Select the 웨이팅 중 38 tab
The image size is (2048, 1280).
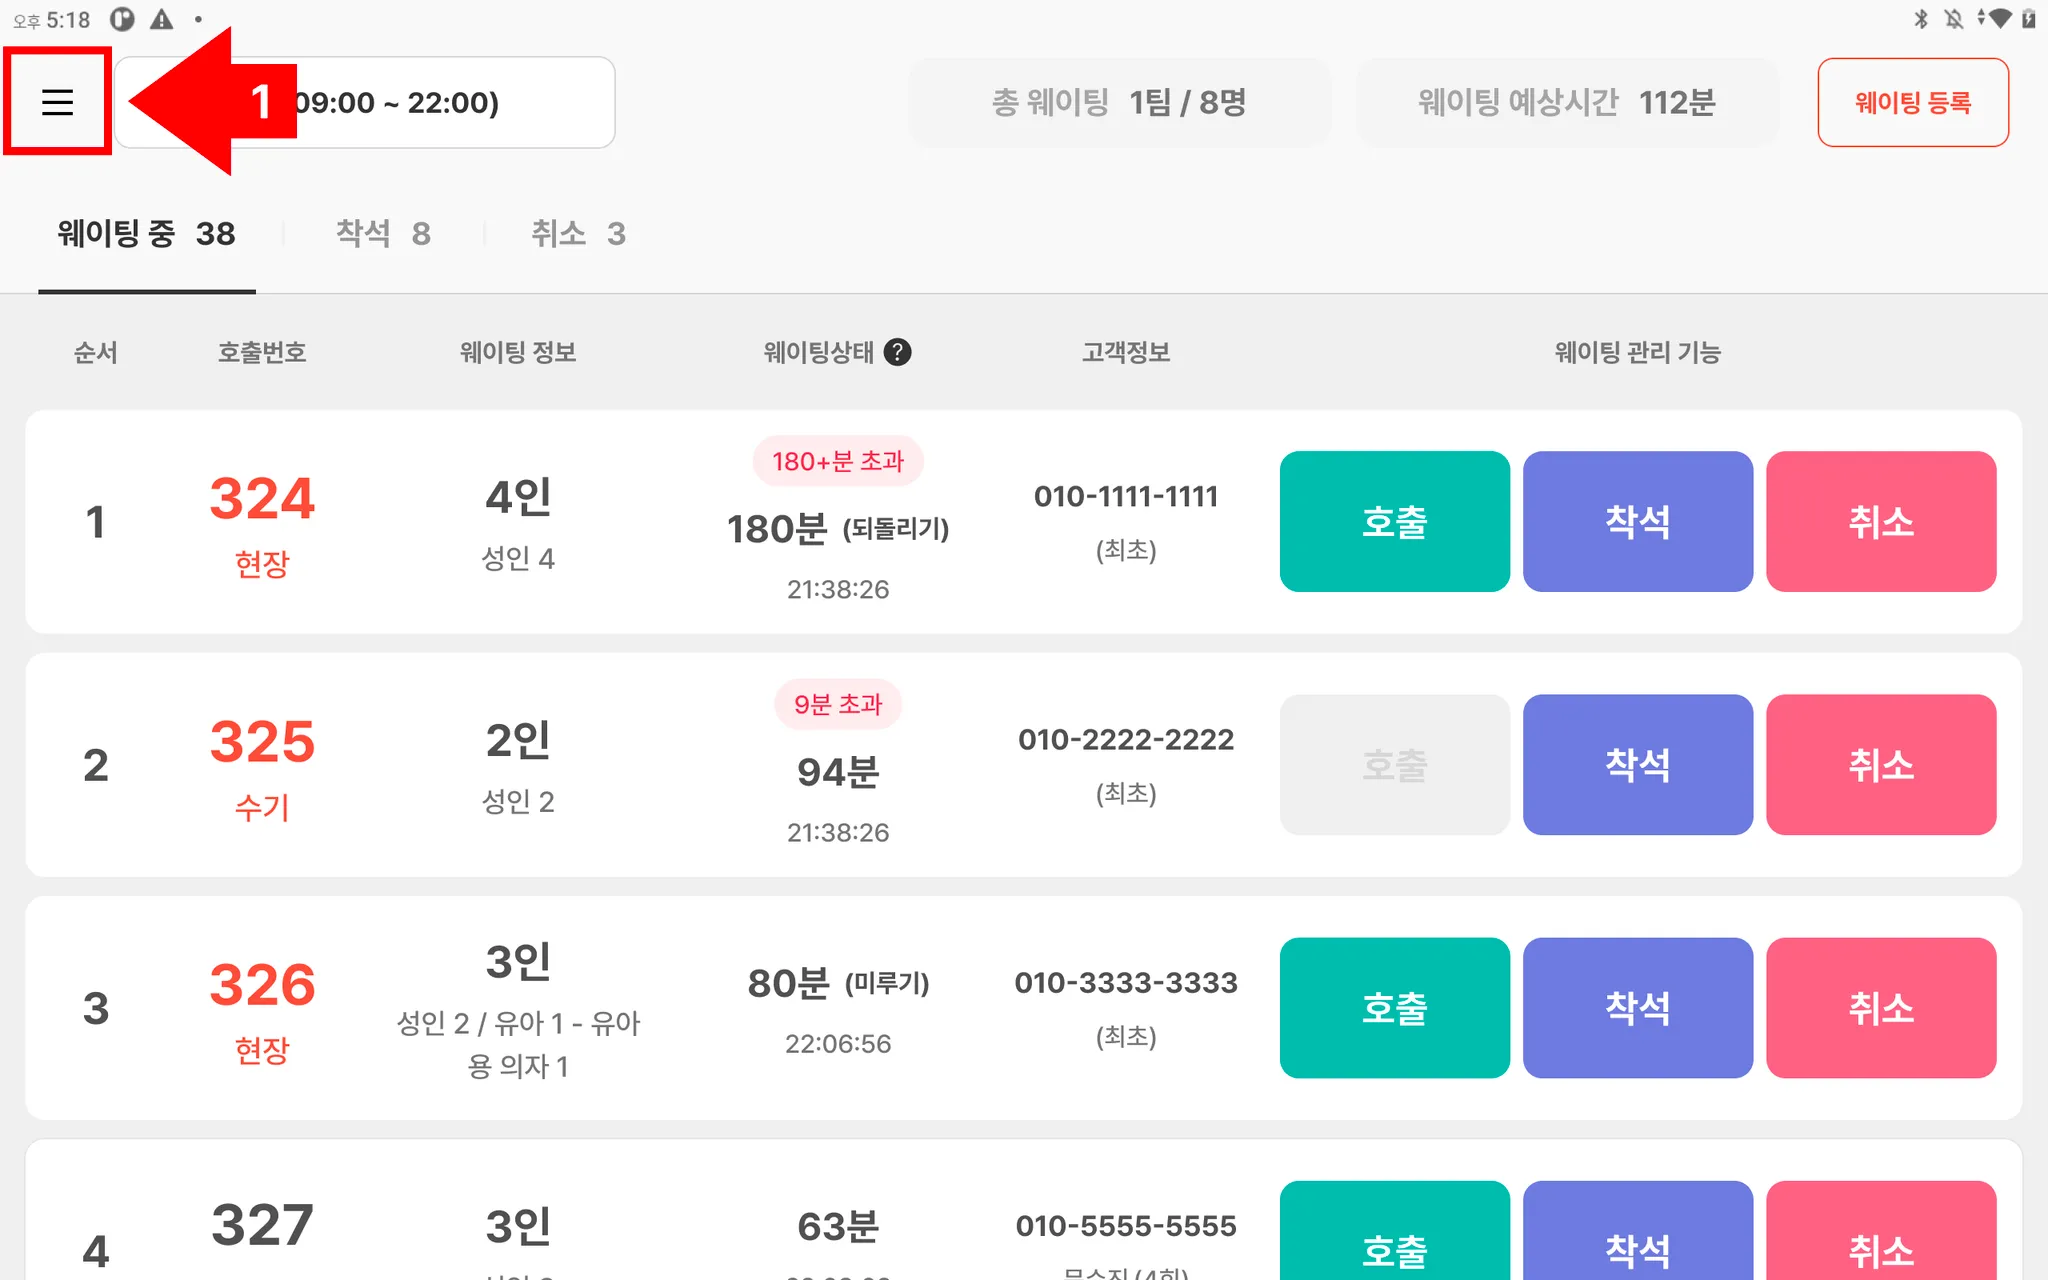click(x=146, y=234)
